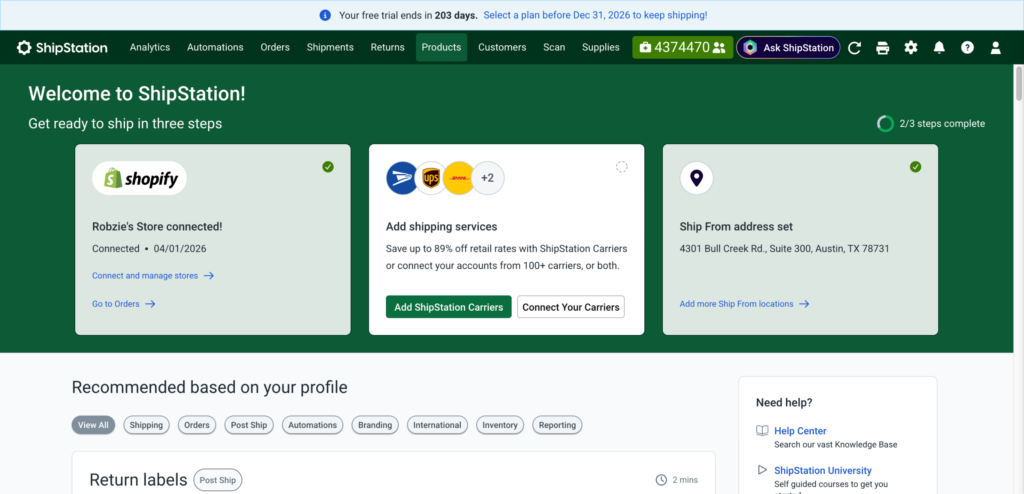Open the ShipStation University link
Screen dimensions: 1024x494
[823, 470]
